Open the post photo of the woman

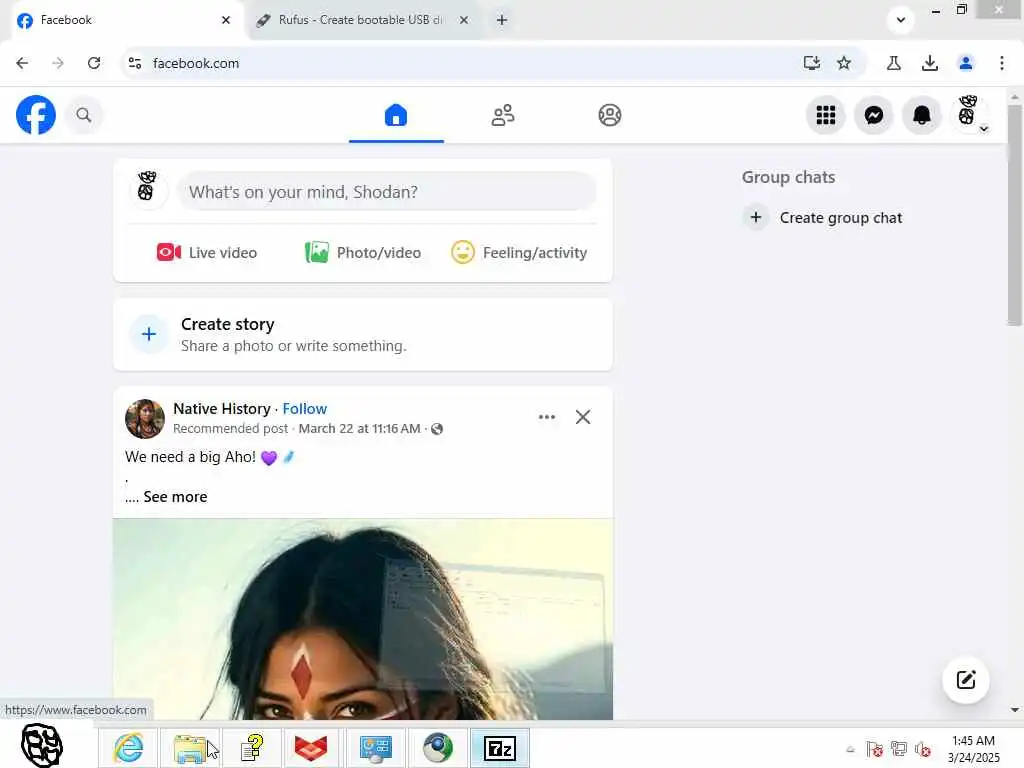[363, 619]
